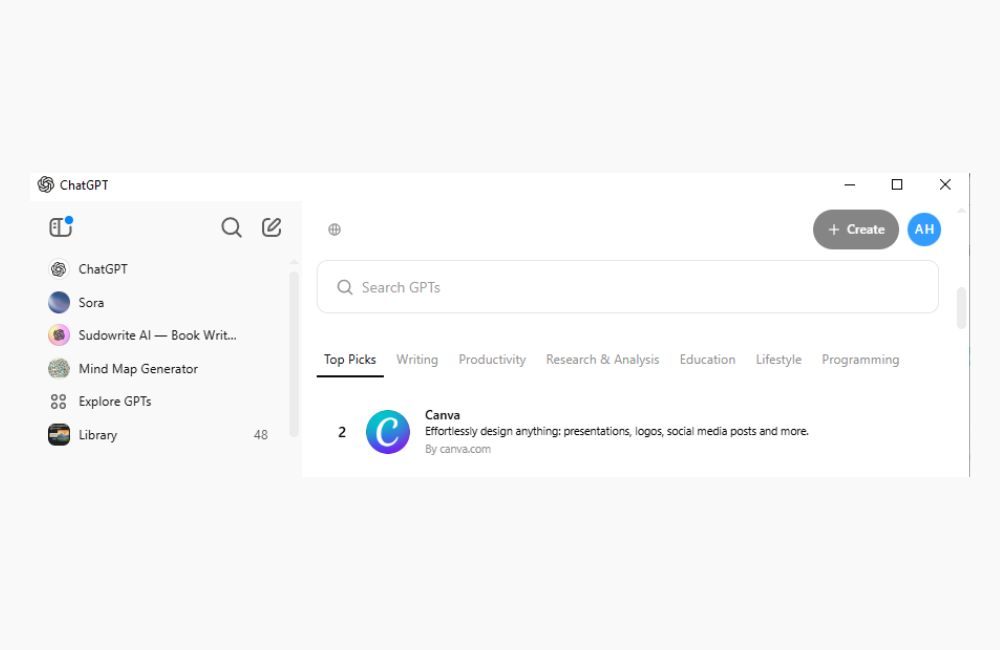
Task: Click the Library thumbnail icon
Action: point(59,435)
